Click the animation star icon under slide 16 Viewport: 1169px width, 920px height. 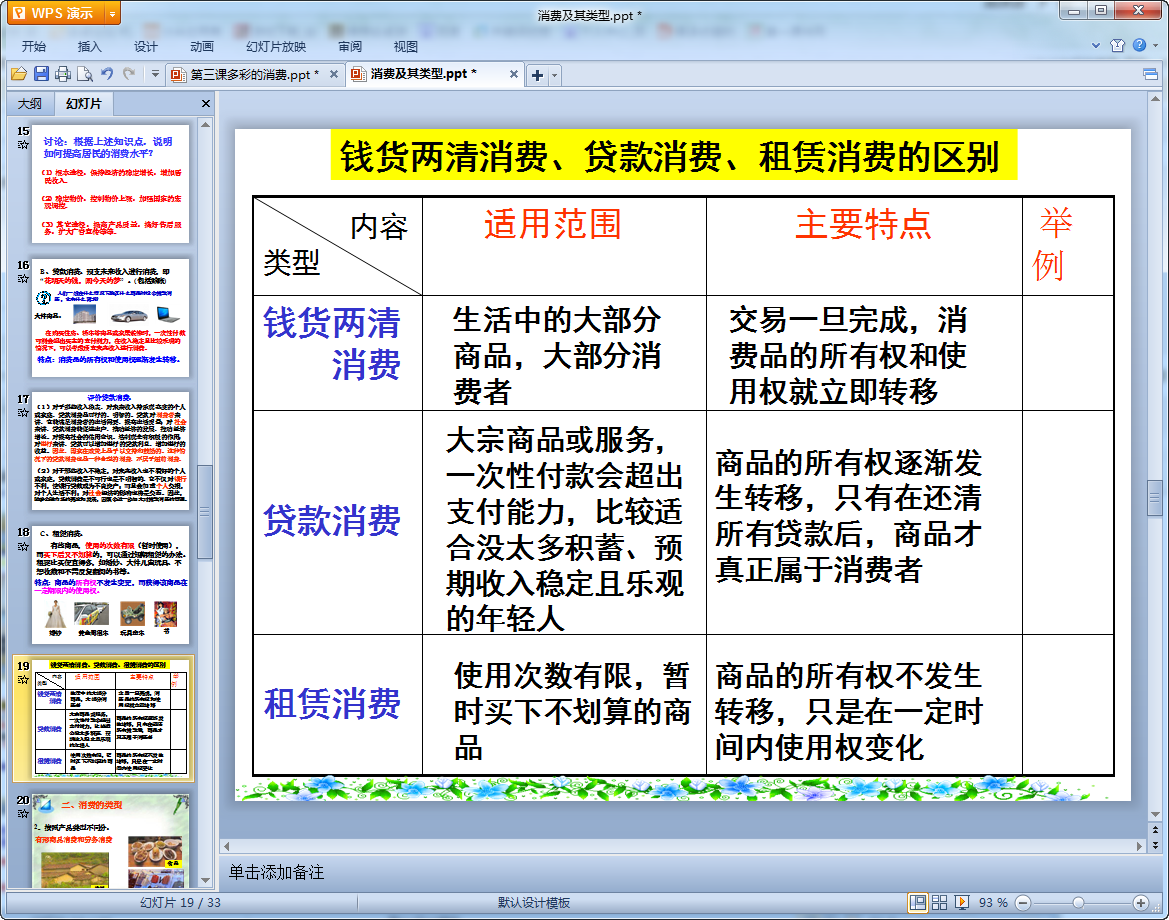click(23, 279)
